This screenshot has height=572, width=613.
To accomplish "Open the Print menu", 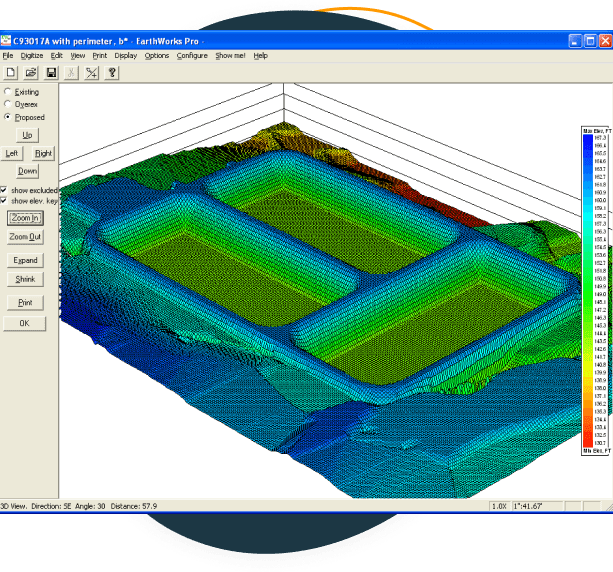I will pyautogui.click(x=99, y=56).
